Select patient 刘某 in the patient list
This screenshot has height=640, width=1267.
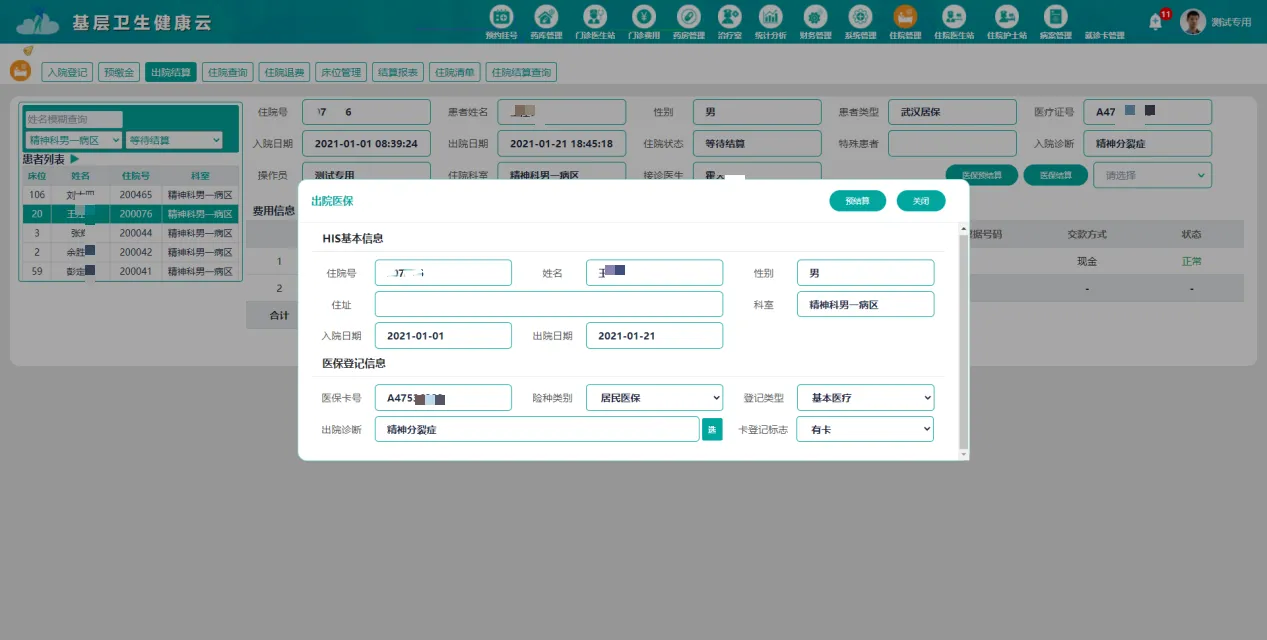[x=80, y=194]
